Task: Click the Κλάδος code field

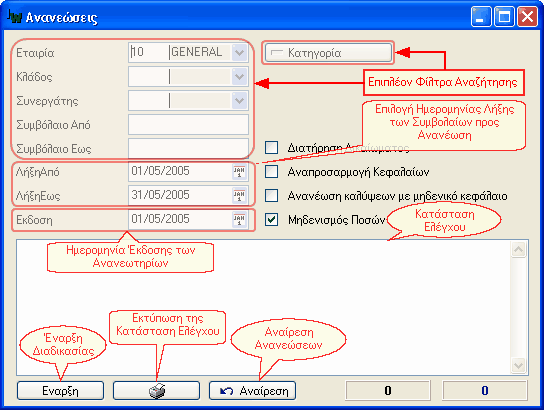Action: coord(149,77)
